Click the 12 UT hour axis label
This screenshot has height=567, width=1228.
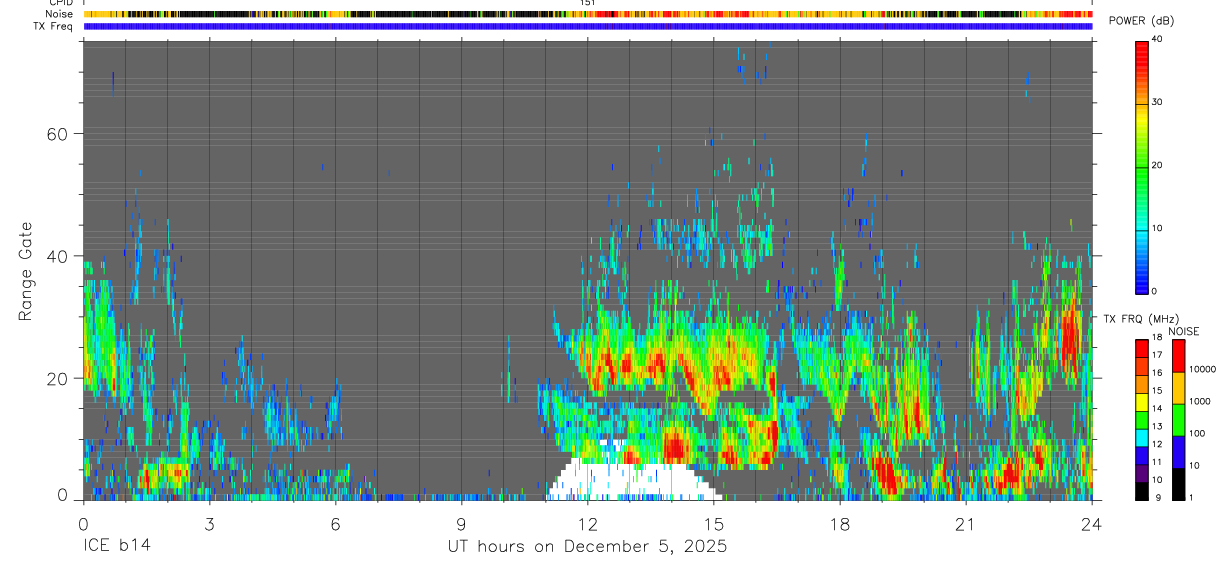point(588,524)
